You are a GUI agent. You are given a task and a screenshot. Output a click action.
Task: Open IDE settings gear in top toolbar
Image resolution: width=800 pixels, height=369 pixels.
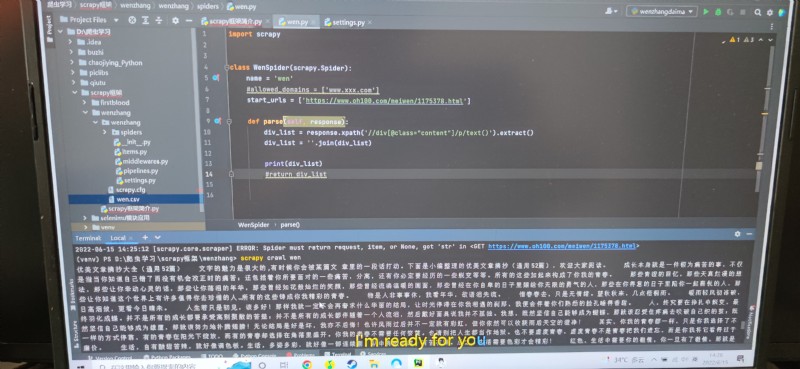769,12
